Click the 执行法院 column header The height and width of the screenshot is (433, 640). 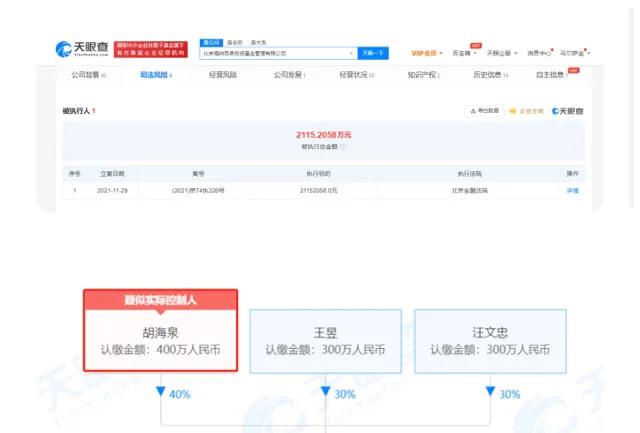click(469, 173)
